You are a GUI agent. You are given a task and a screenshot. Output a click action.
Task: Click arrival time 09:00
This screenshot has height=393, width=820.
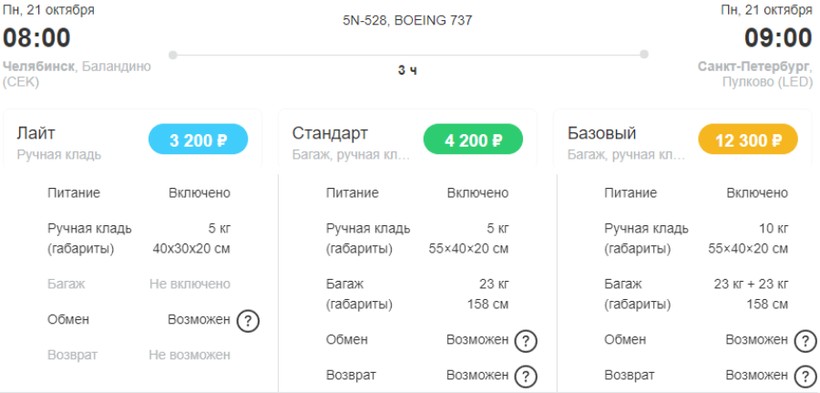click(x=778, y=38)
